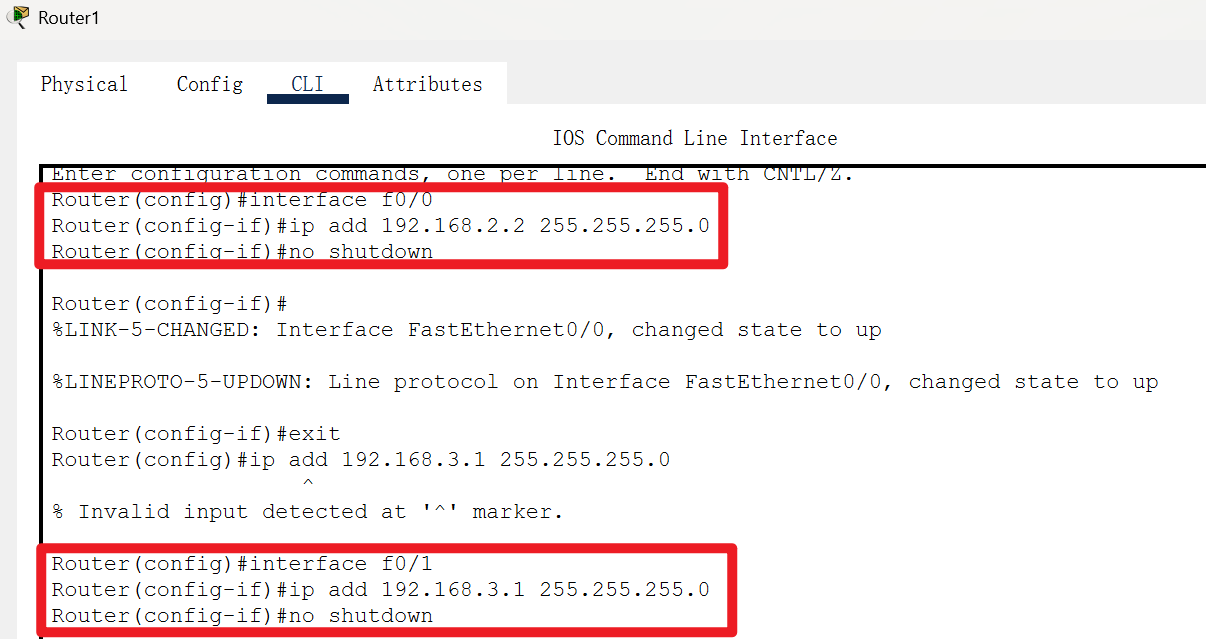Open the Attributes tab
1206x639 pixels.
(x=427, y=84)
